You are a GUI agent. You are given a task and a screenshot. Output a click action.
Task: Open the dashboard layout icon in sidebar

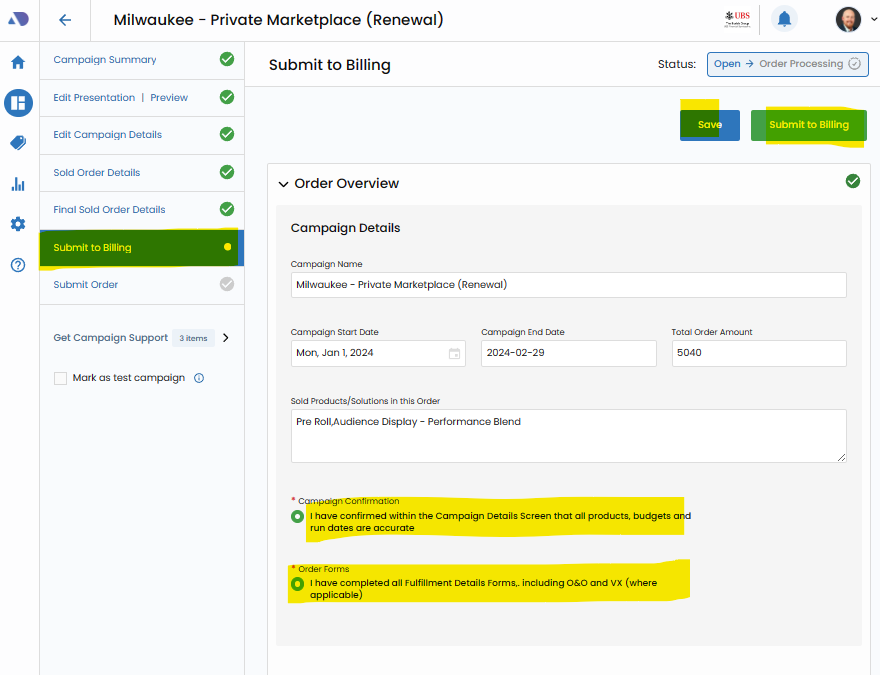[18, 102]
